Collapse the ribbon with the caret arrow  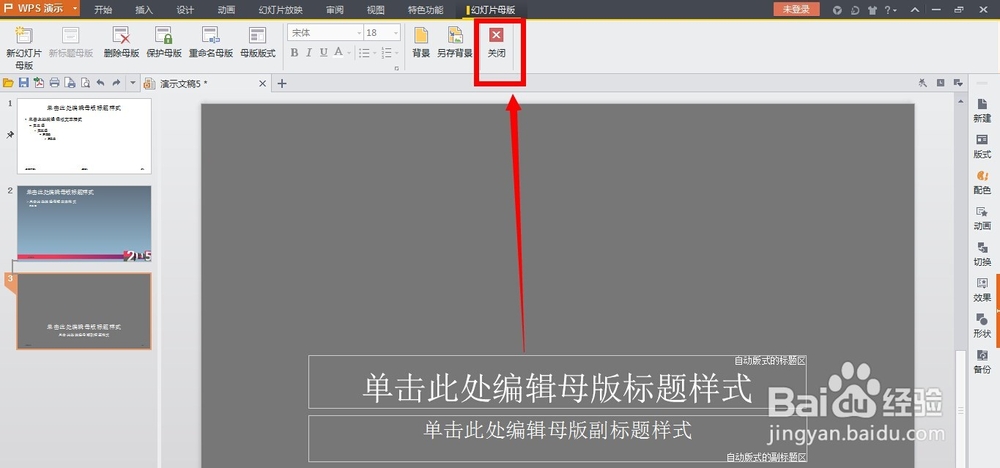[x=915, y=10]
